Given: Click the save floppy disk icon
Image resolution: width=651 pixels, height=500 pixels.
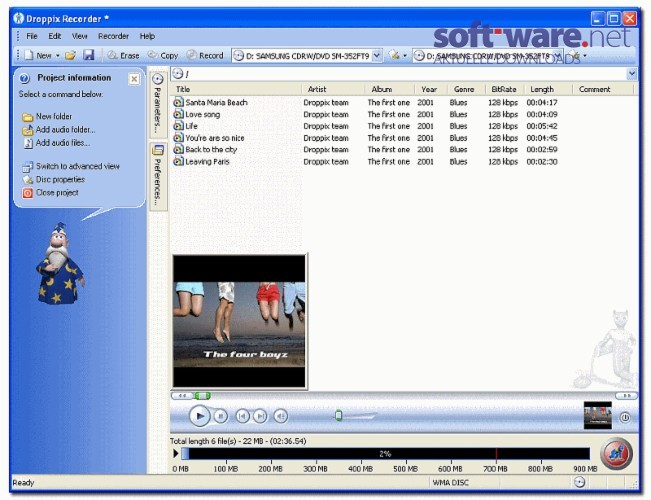Looking at the screenshot, I should 88,55.
